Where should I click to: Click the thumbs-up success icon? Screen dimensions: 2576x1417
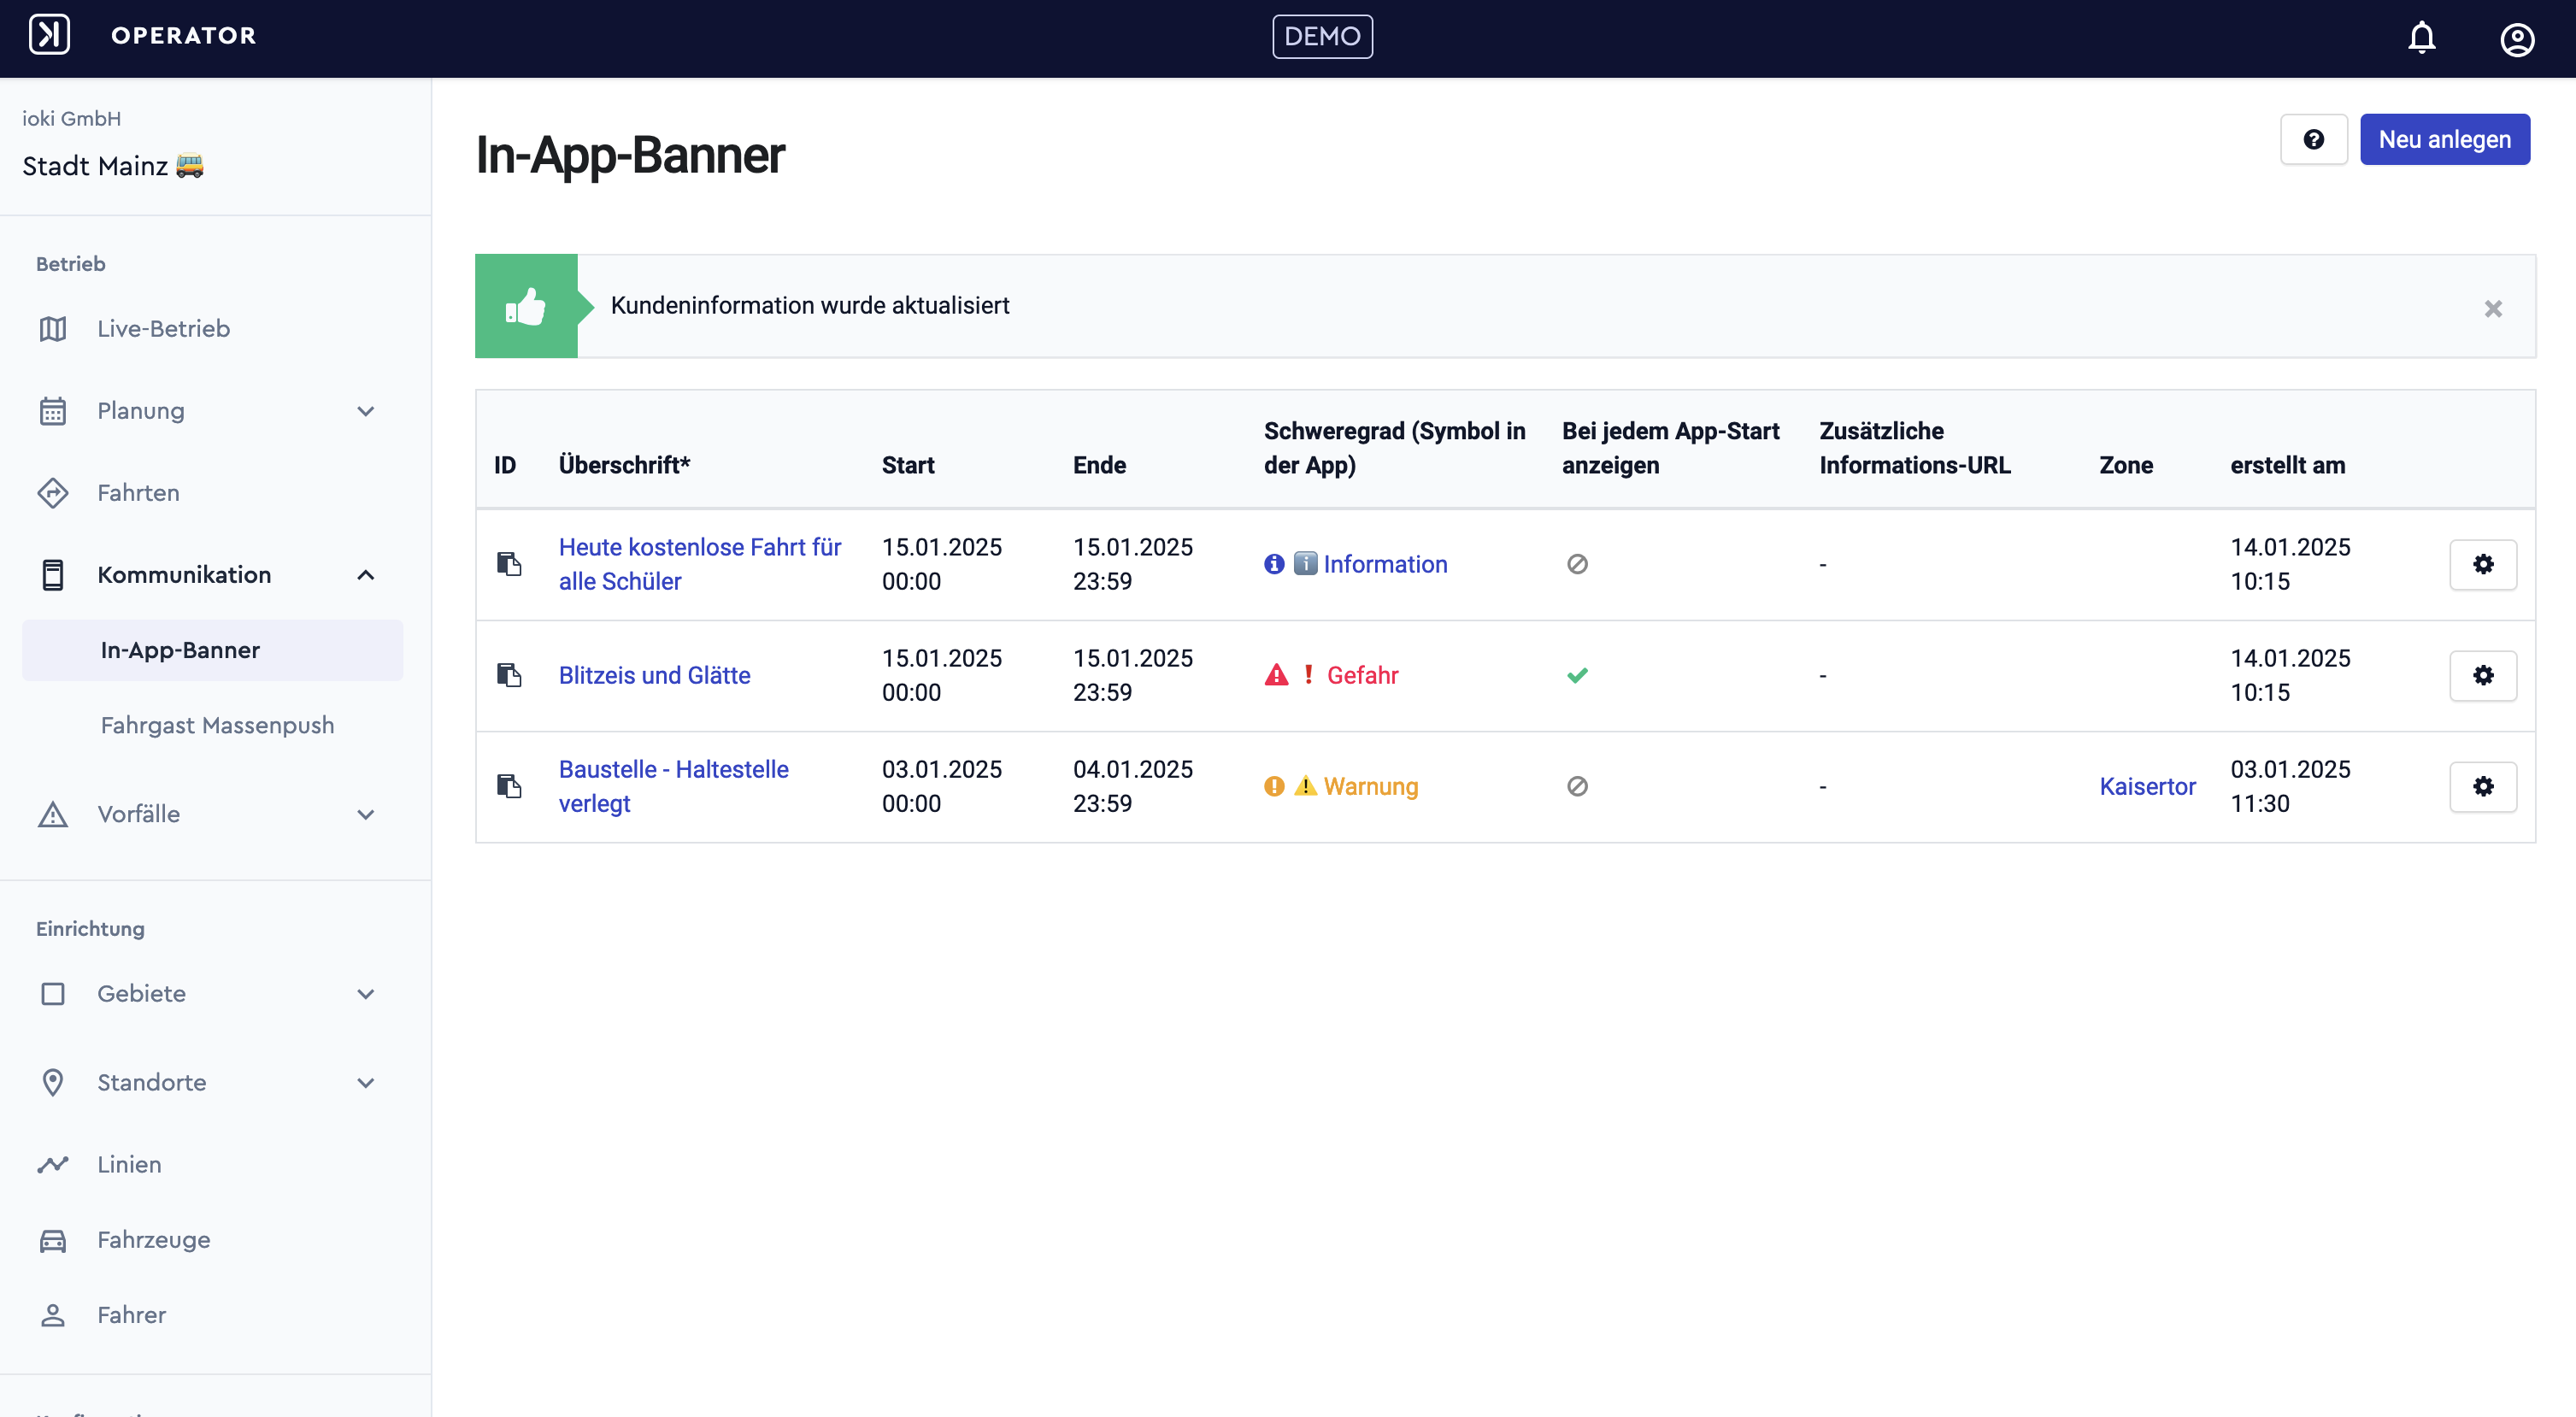click(526, 306)
